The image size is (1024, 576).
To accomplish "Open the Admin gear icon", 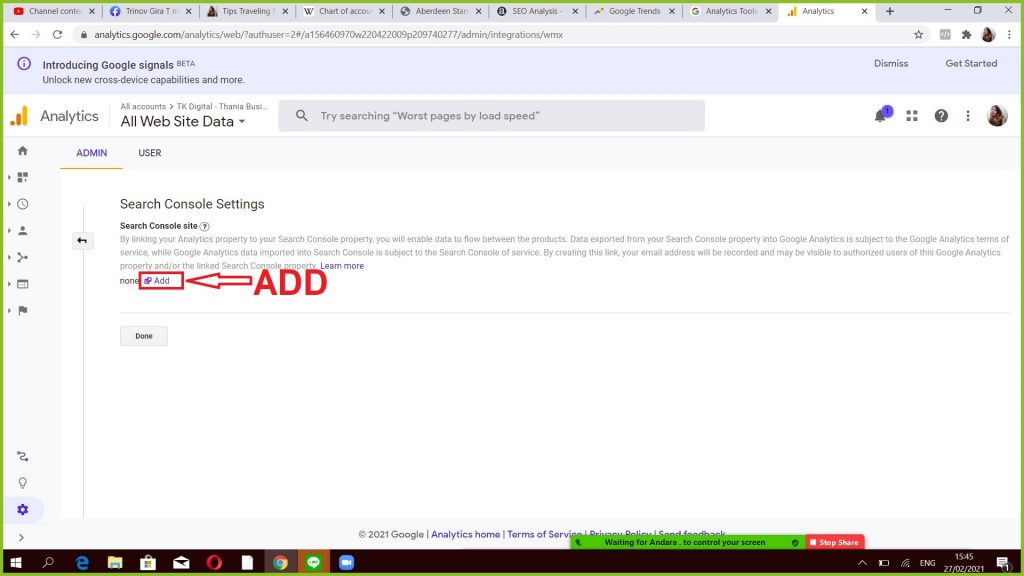I will point(22,510).
